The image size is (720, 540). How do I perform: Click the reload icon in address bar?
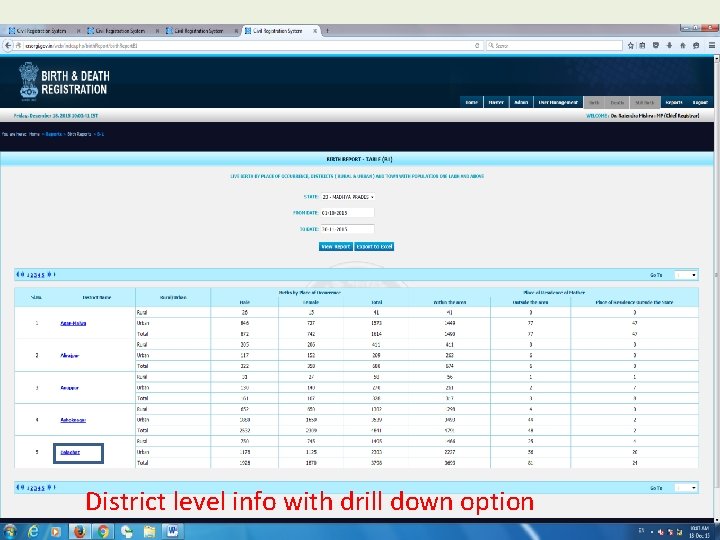tap(477, 45)
